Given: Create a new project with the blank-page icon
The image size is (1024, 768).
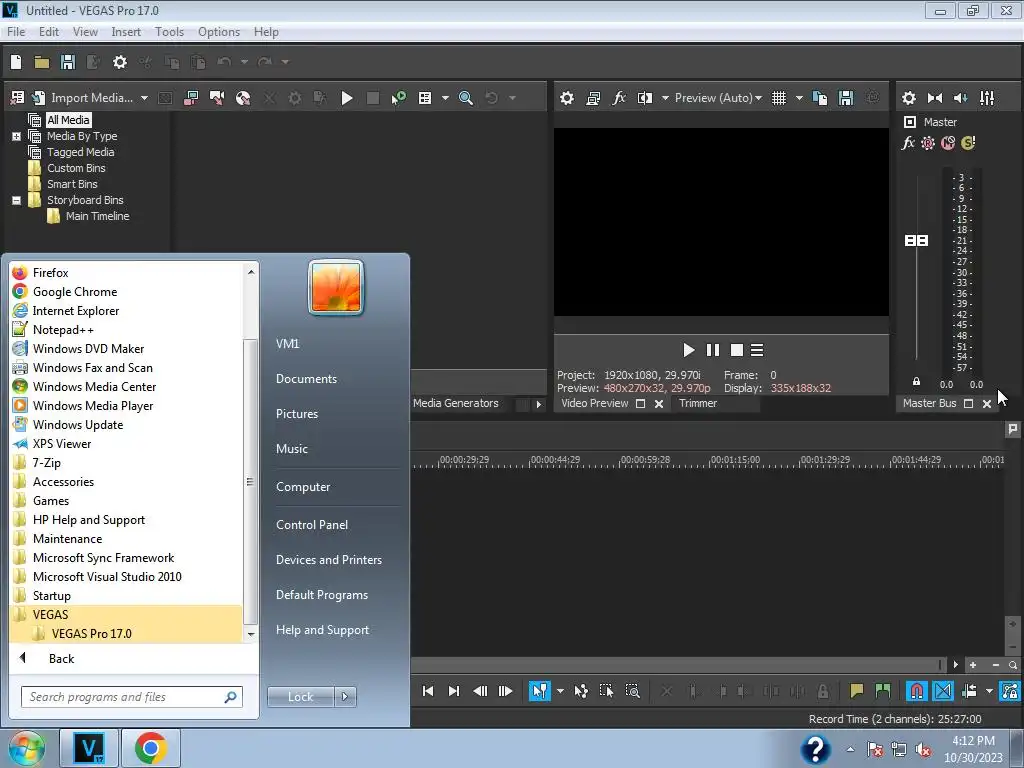Looking at the screenshot, I should click(16, 62).
